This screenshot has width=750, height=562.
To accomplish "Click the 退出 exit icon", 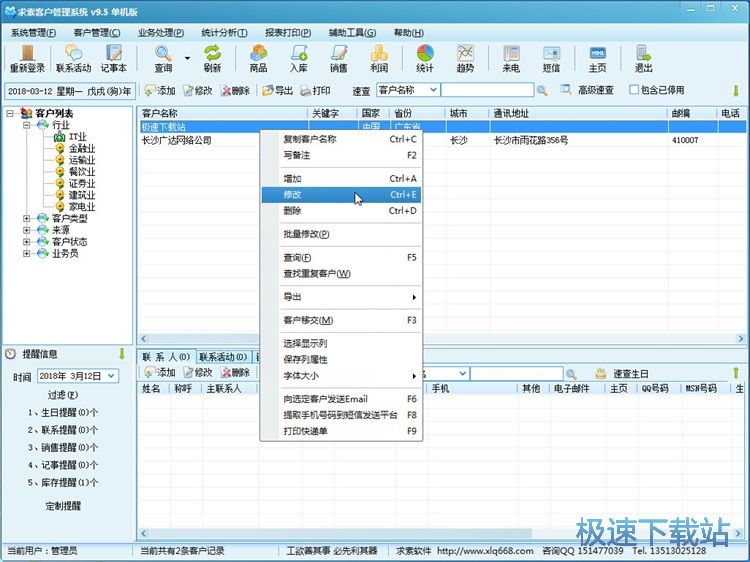I will click(643, 58).
